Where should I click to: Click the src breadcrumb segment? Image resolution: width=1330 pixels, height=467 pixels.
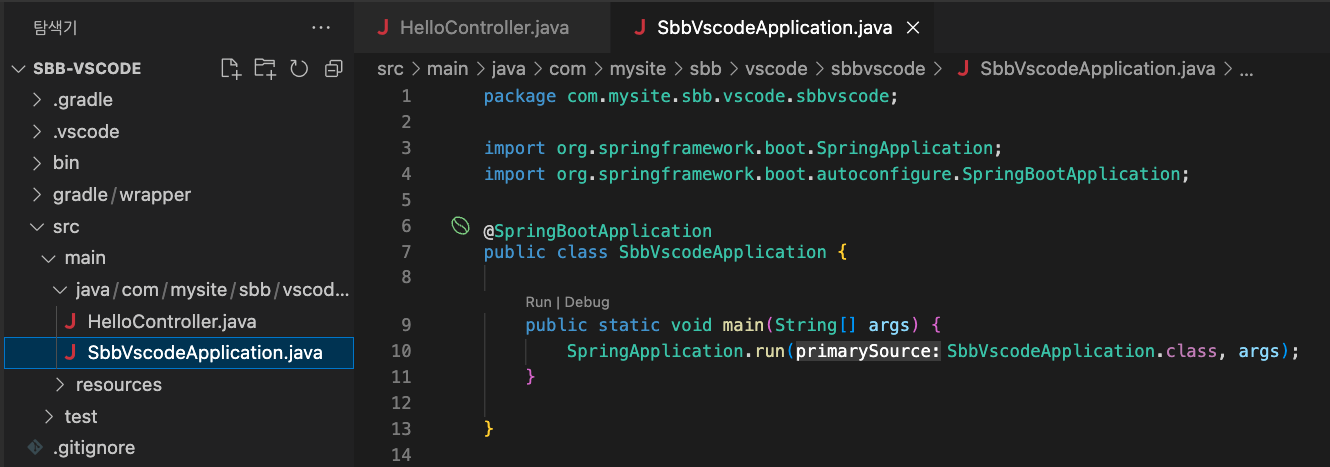pyautogui.click(x=390, y=69)
